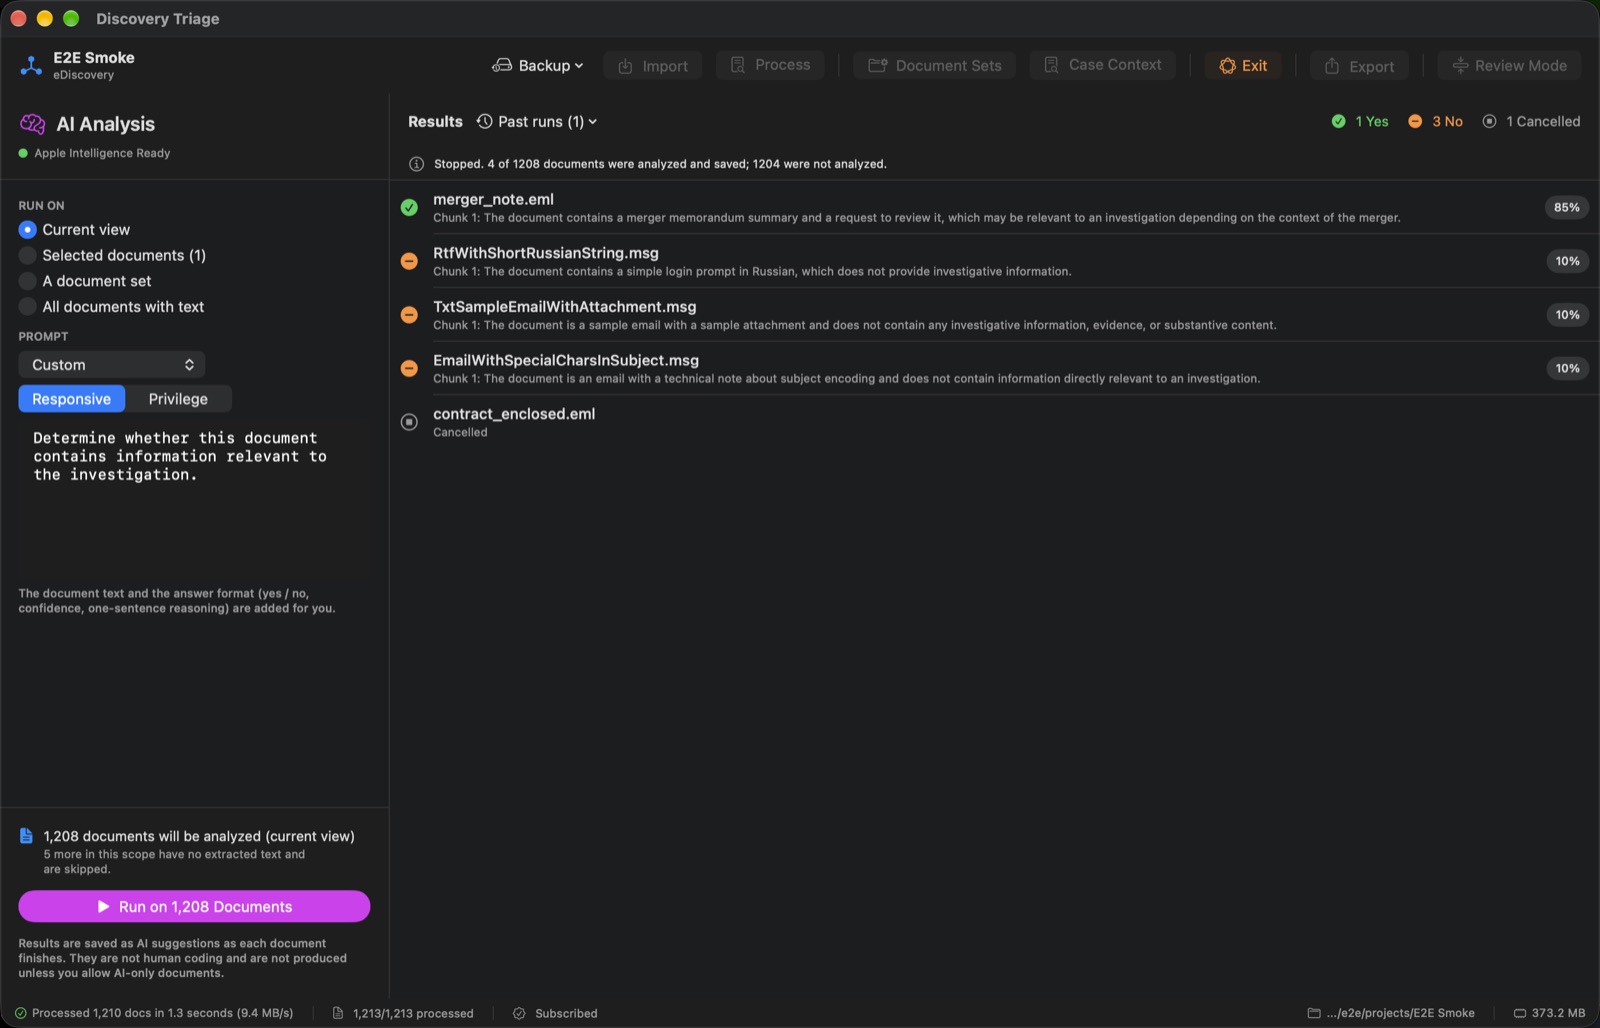The width and height of the screenshot is (1600, 1028).
Task: Click the Processed 1,210 docs status text
Action: point(162,1013)
